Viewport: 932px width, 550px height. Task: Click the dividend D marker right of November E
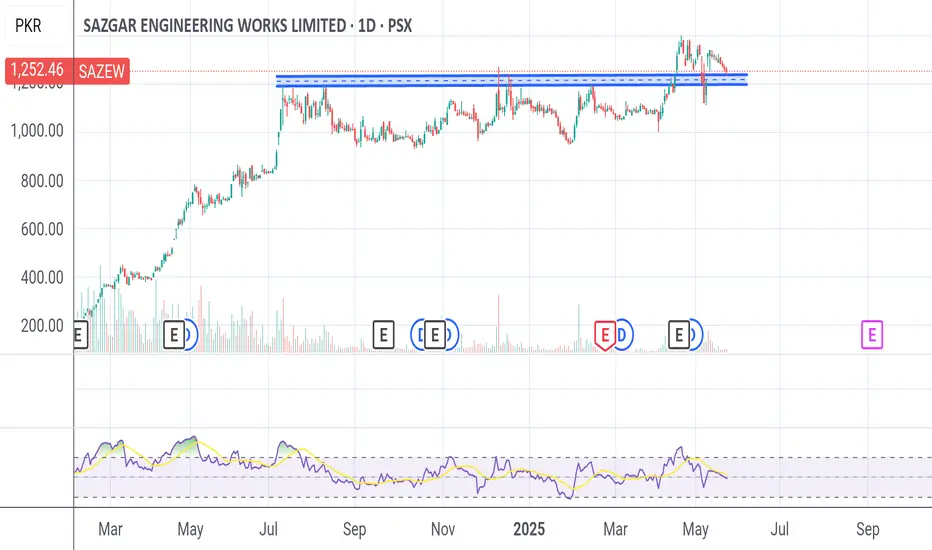[452, 335]
